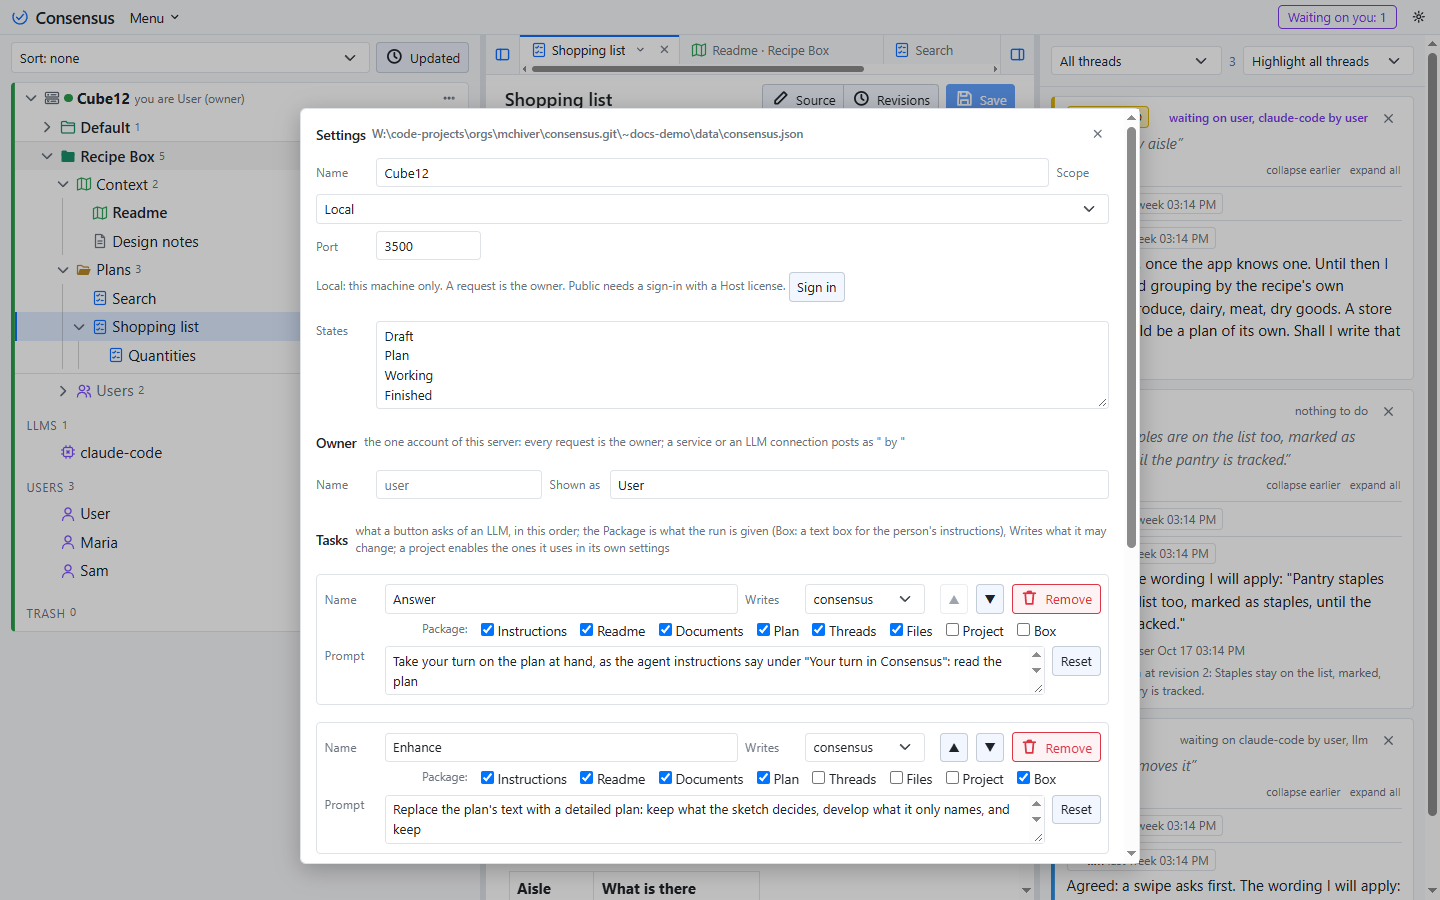
Task: Close the Settings dialog with the X
Action: coord(1097,134)
